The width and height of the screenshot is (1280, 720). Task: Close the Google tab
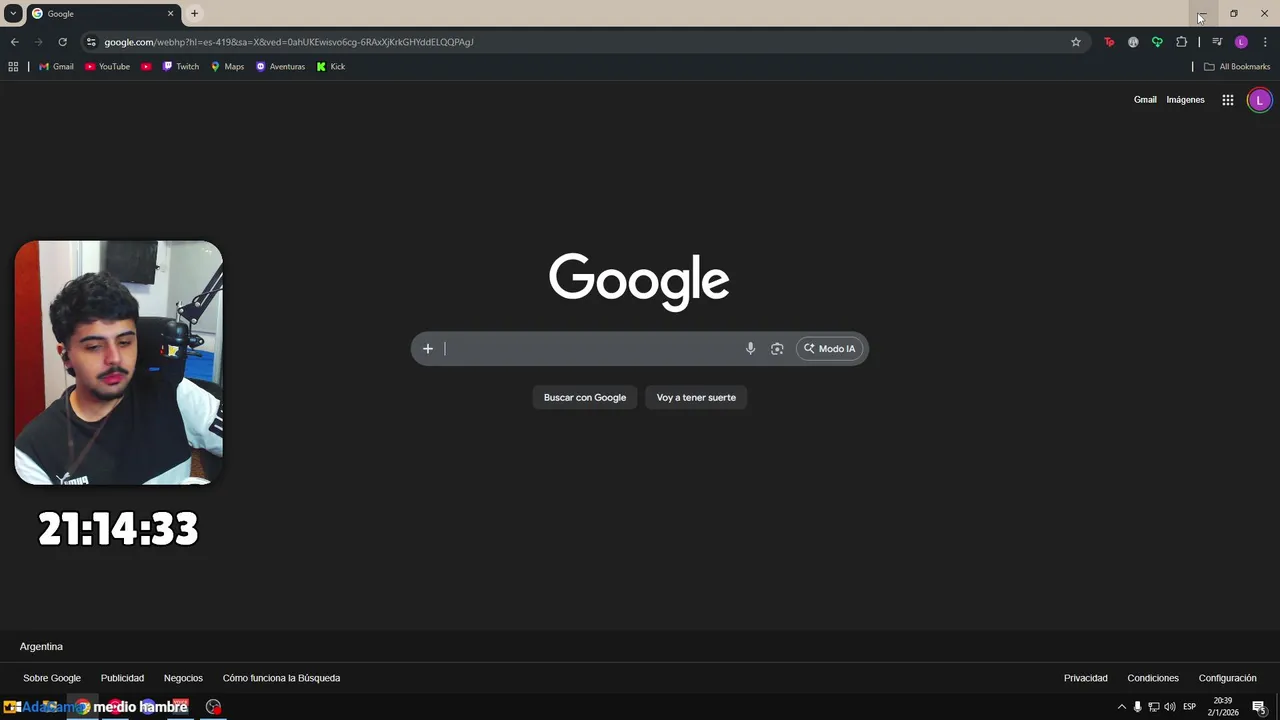(170, 14)
